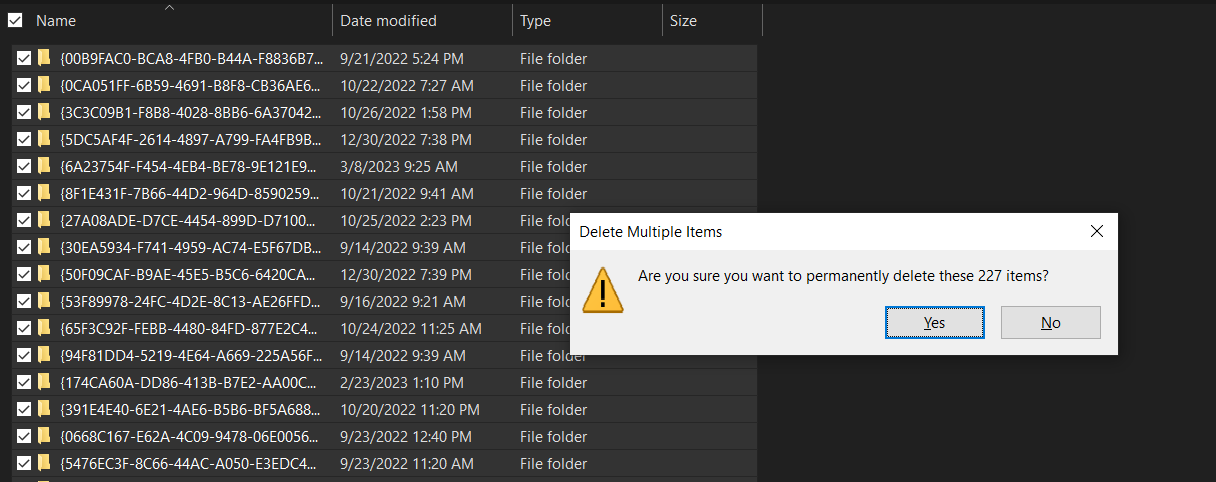Click the folder icon for {00B9FAC0-BCA8 folder
The width and height of the screenshot is (1216, 482).
[44, 58]
